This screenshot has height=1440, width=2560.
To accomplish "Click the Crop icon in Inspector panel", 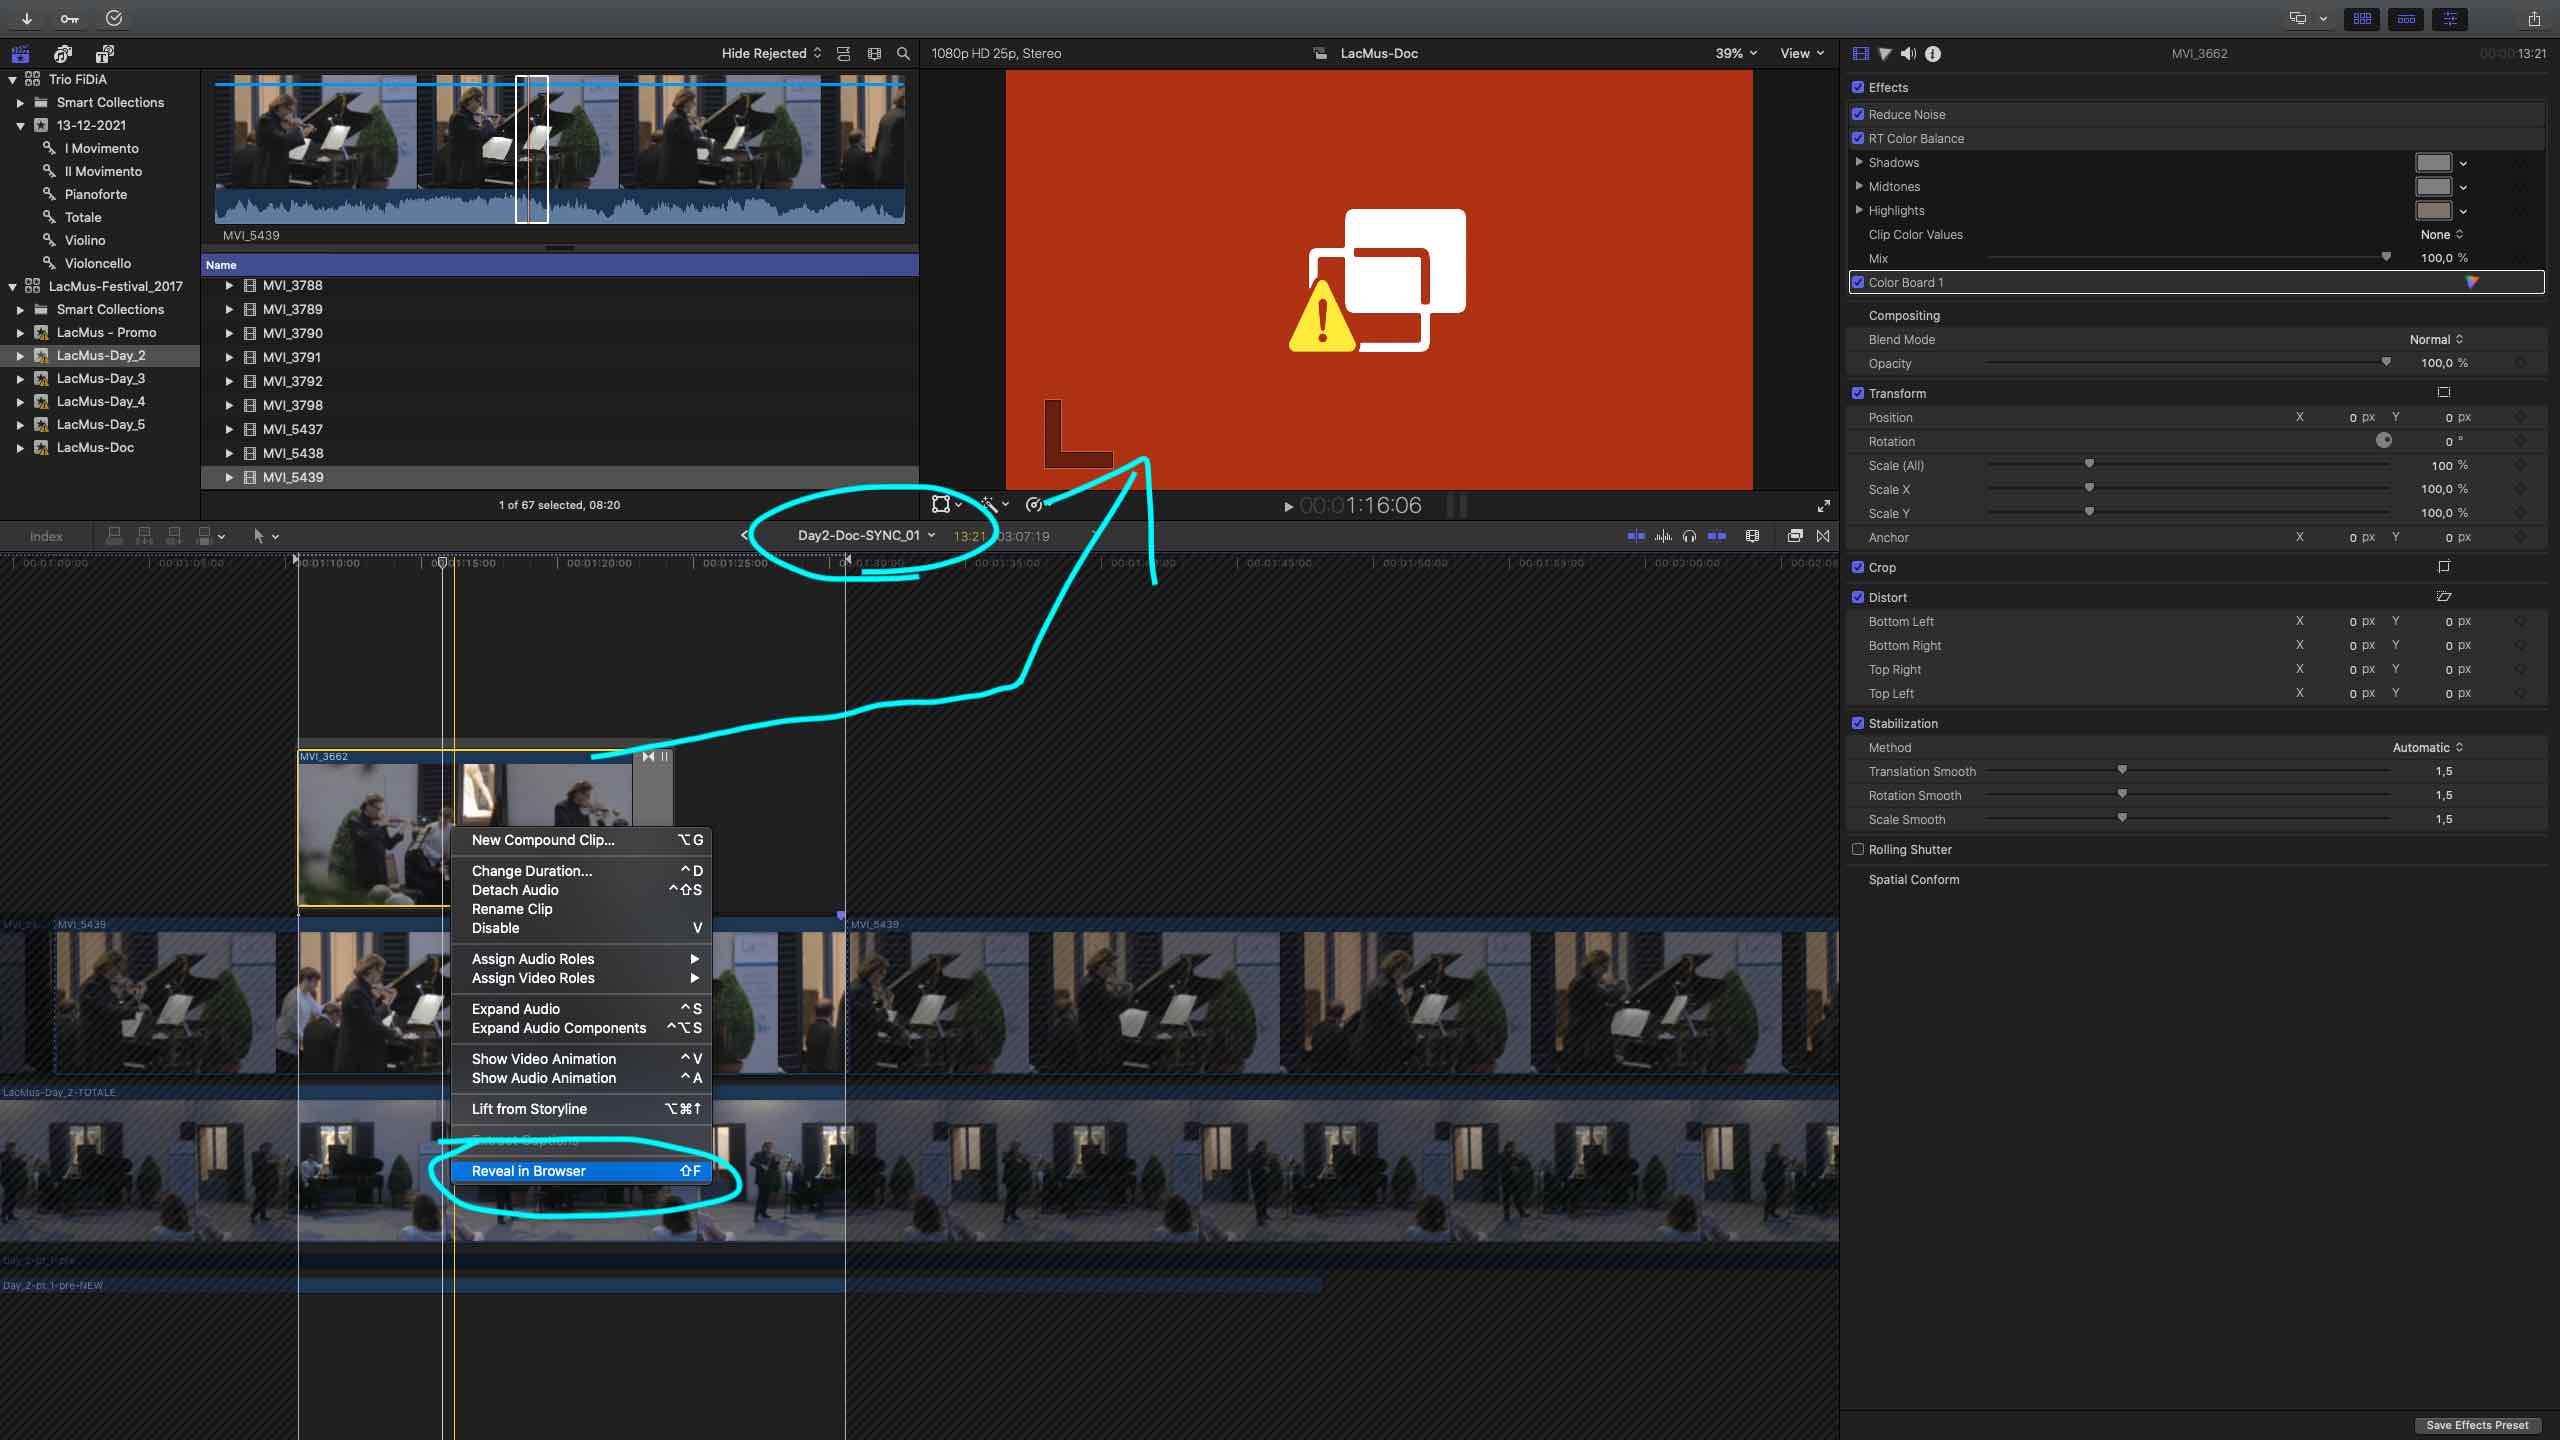I will pos(2446,566).
